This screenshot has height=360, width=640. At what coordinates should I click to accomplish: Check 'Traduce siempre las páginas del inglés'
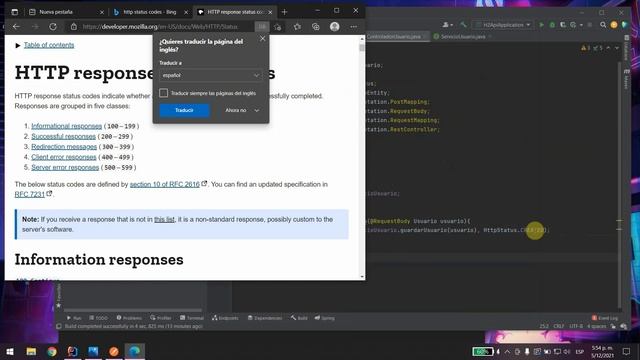tap(164, 93)
